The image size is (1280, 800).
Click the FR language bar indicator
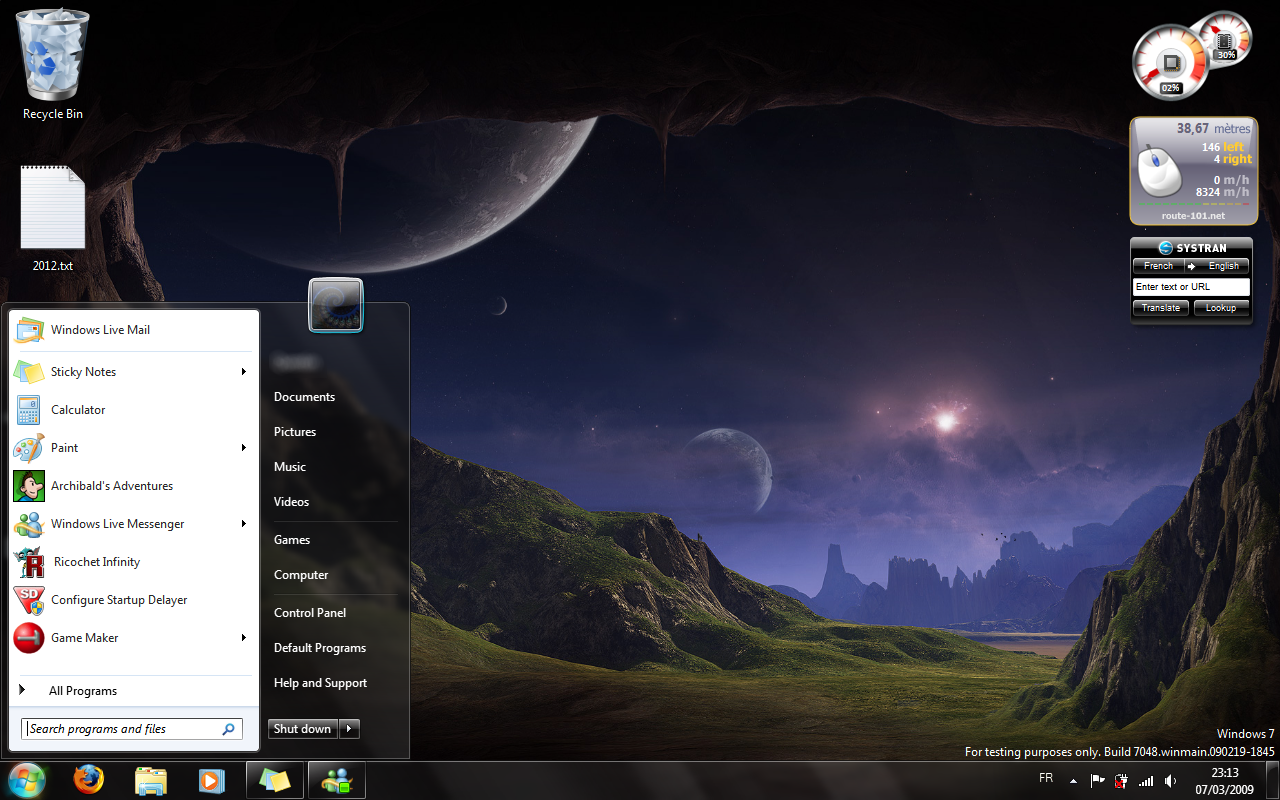tap(1046, 778)
